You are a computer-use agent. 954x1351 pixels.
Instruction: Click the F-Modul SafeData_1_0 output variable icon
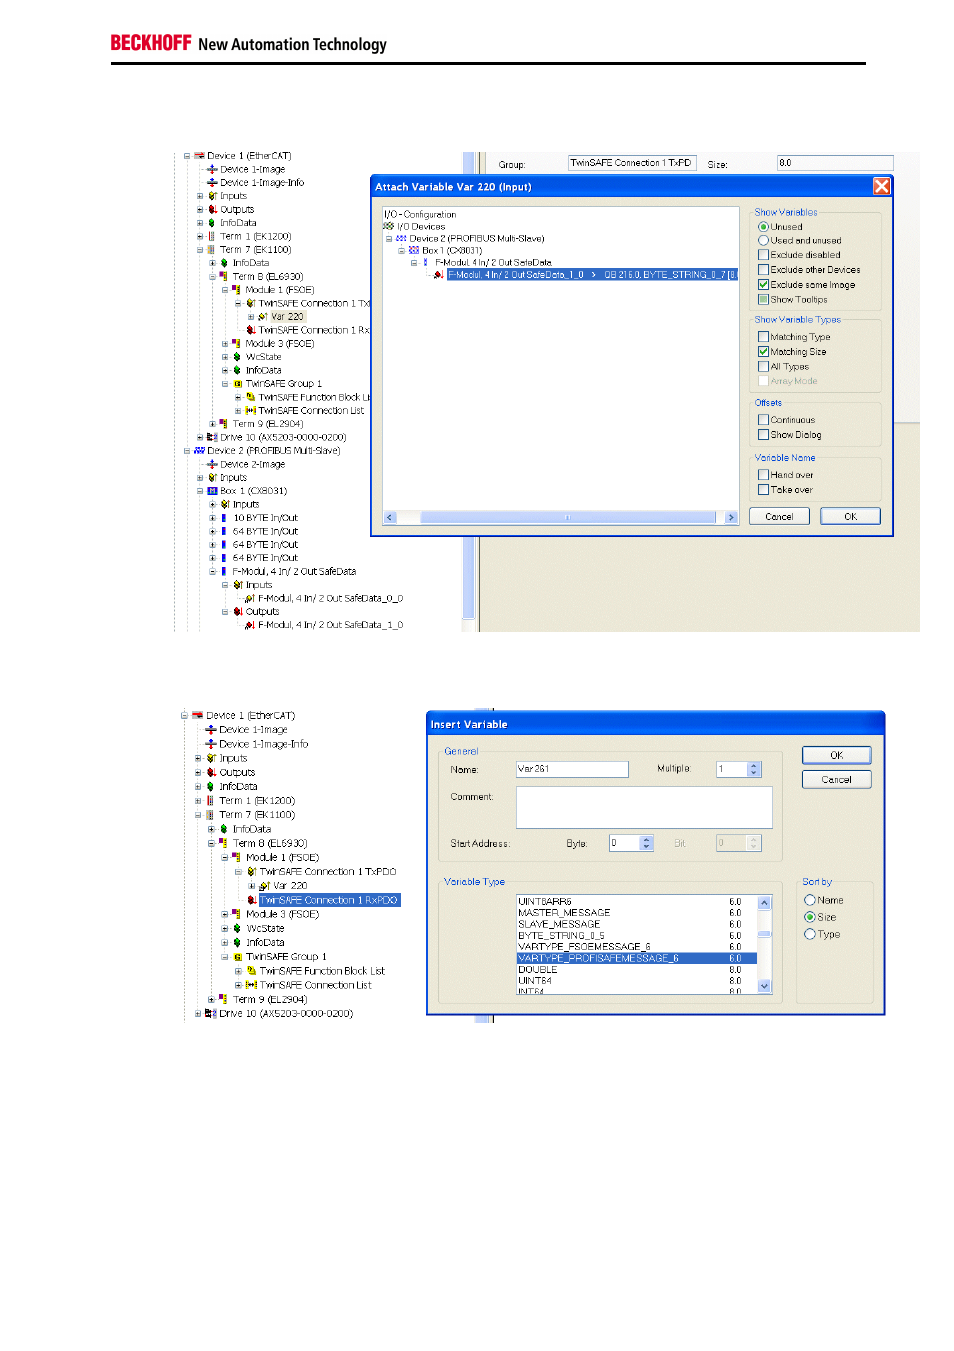tap(250, 625)
